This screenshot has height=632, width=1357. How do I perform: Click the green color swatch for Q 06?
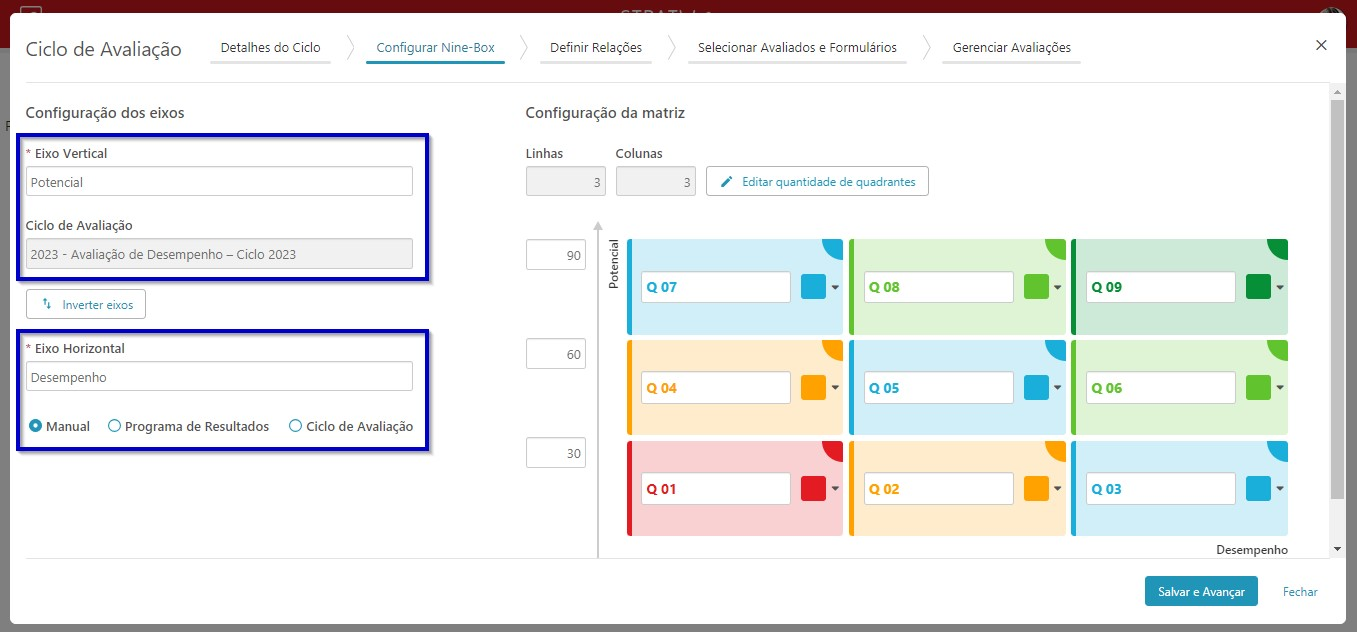pyautogui.click(x=1258, y=388)
